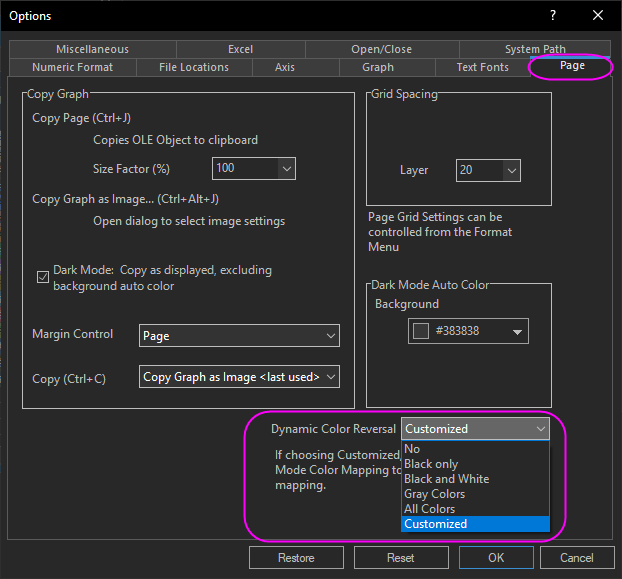This screenshot has width=622, height=579.
Task: Choose 'Black only' from the list
Action: tap(431, 464)
